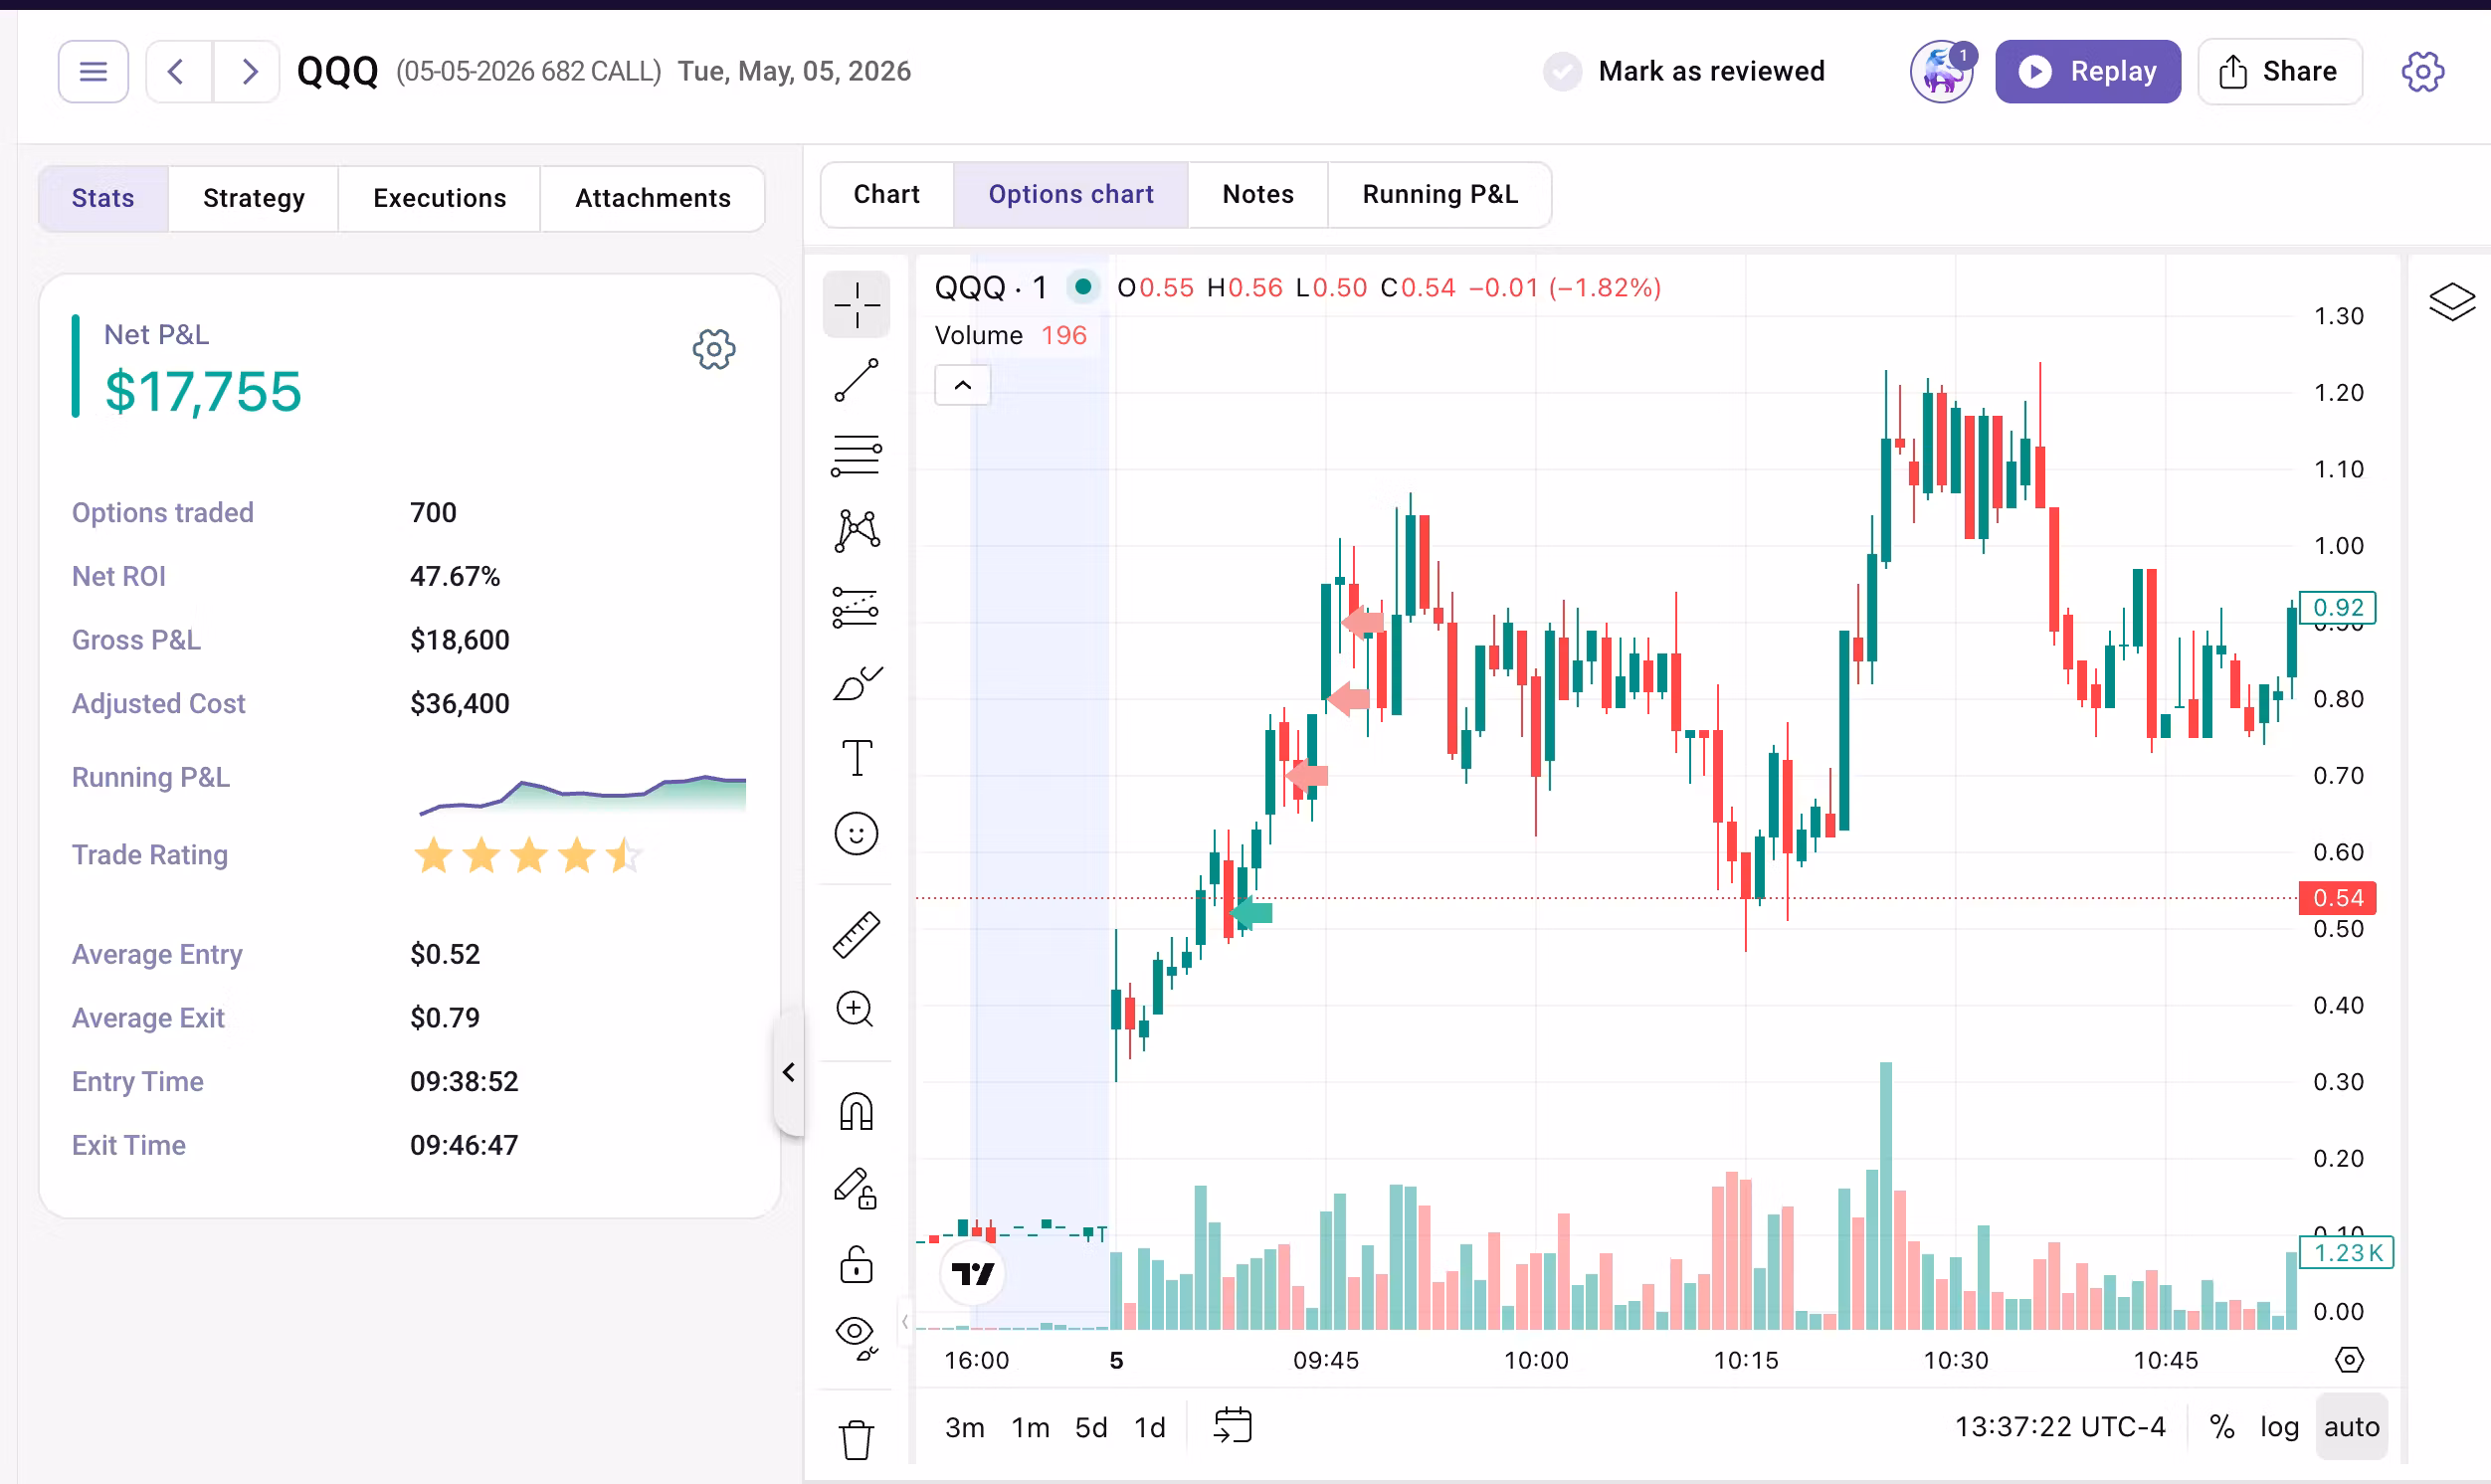Open the Executions tab
Image resolution: width=2491 pixels, height=1484 pixels.
tap(440, 198)
